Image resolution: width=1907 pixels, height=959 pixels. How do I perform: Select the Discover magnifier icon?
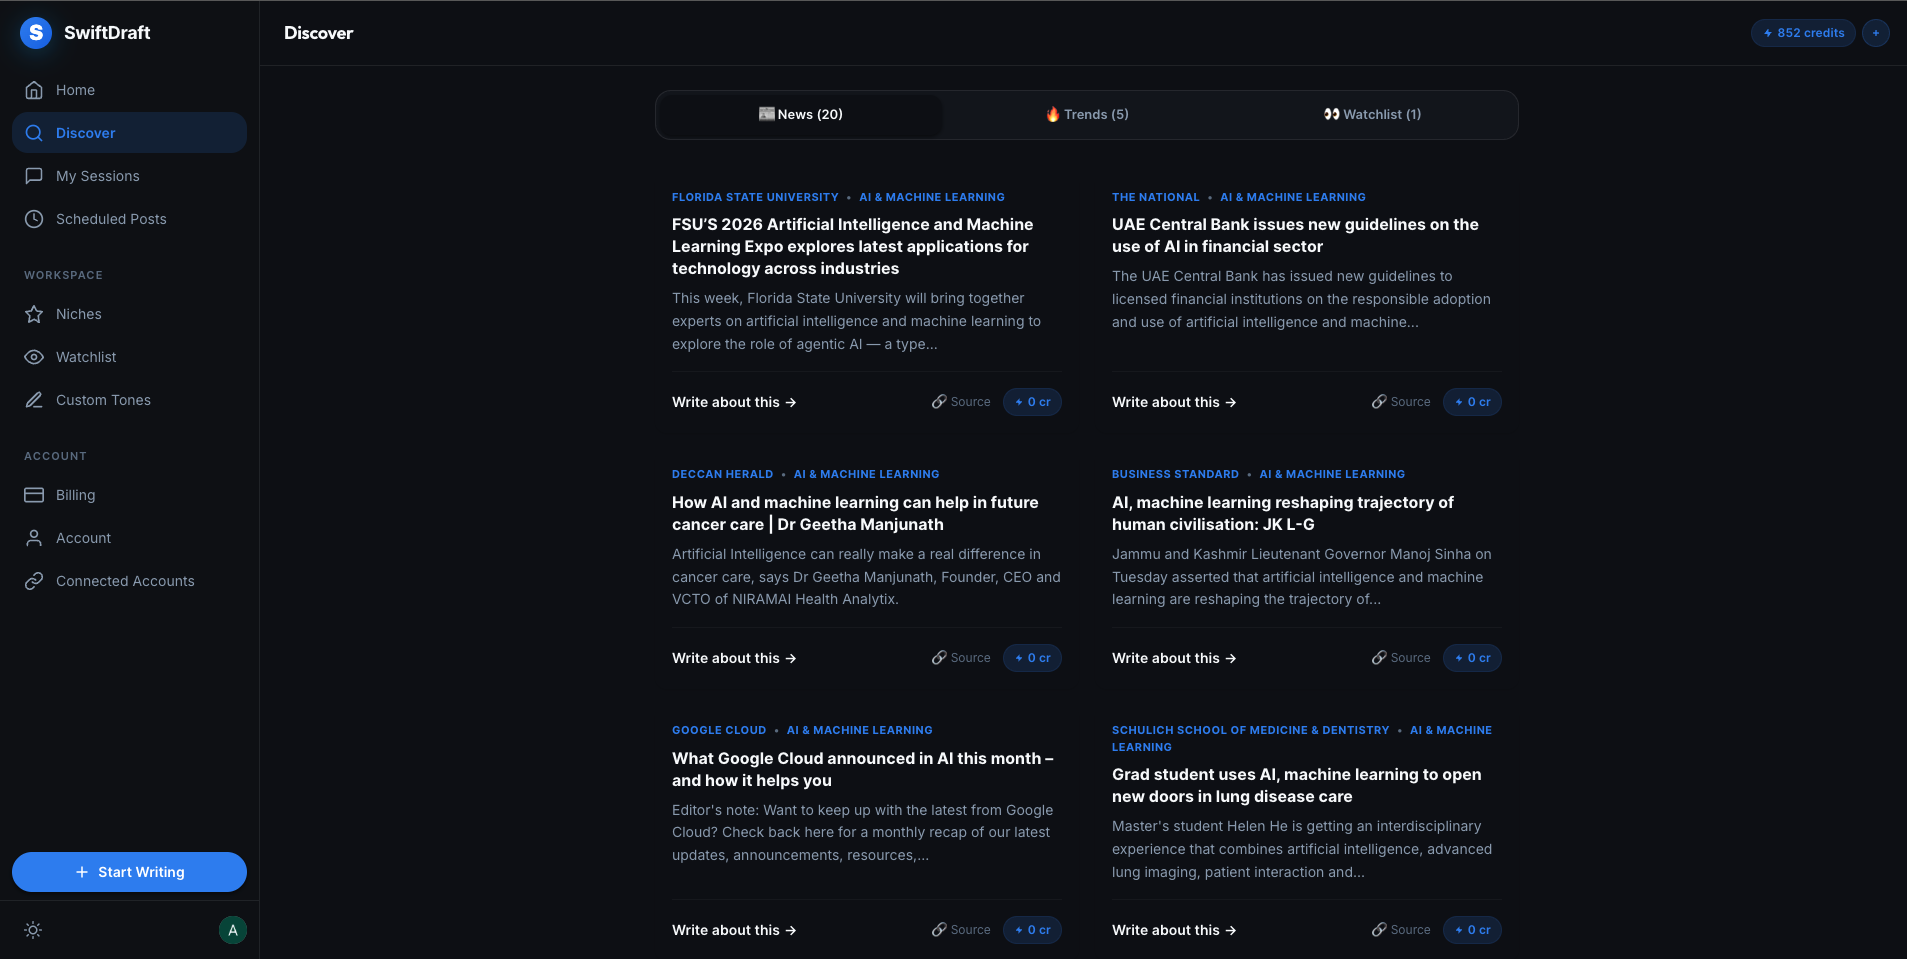tap(33, 132)
